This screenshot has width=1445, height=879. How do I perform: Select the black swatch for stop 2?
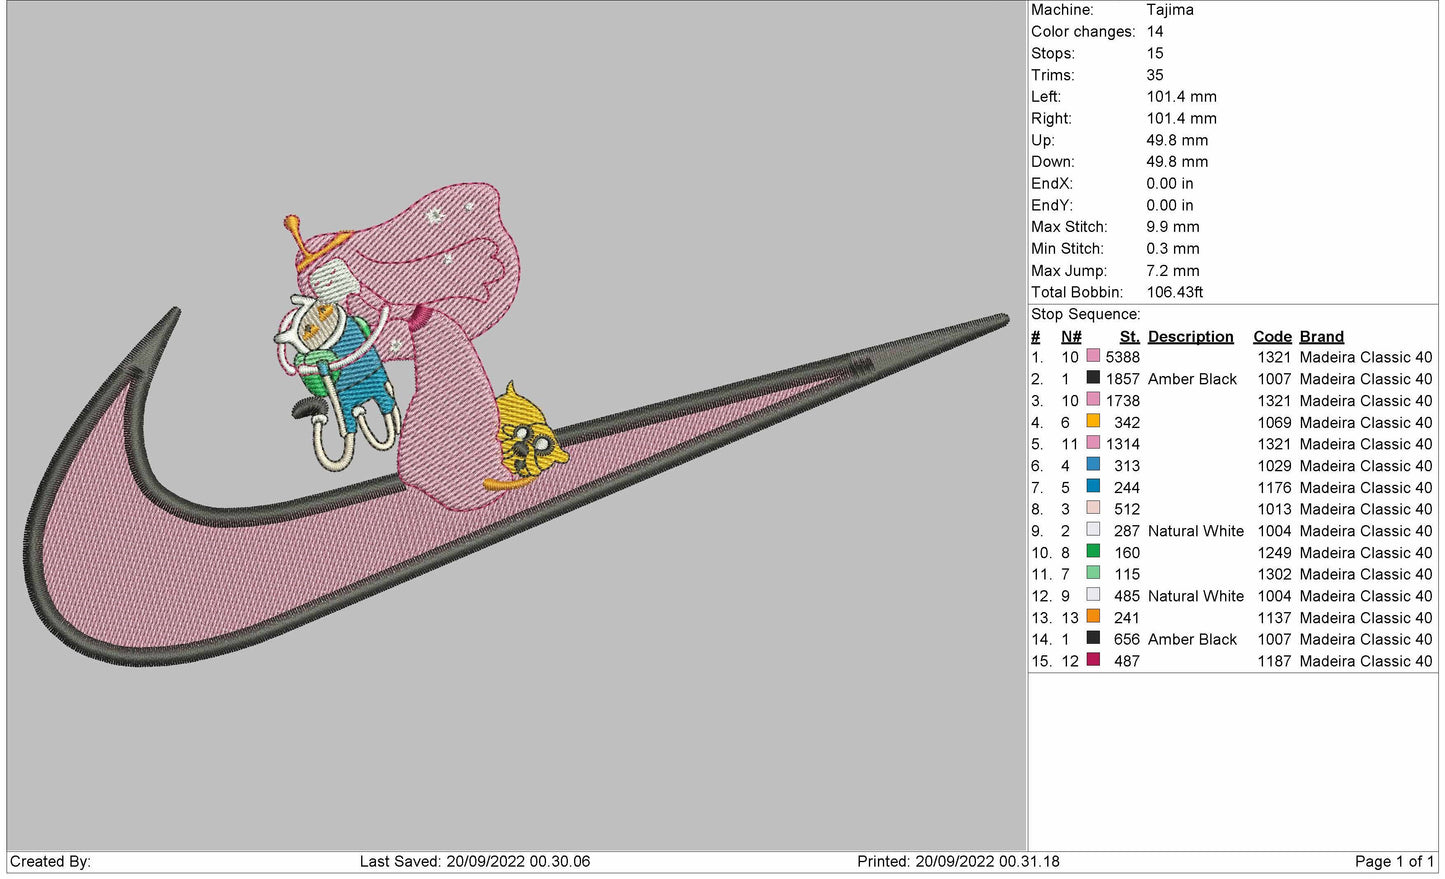pyautogui.click(x=1093, y=379)
